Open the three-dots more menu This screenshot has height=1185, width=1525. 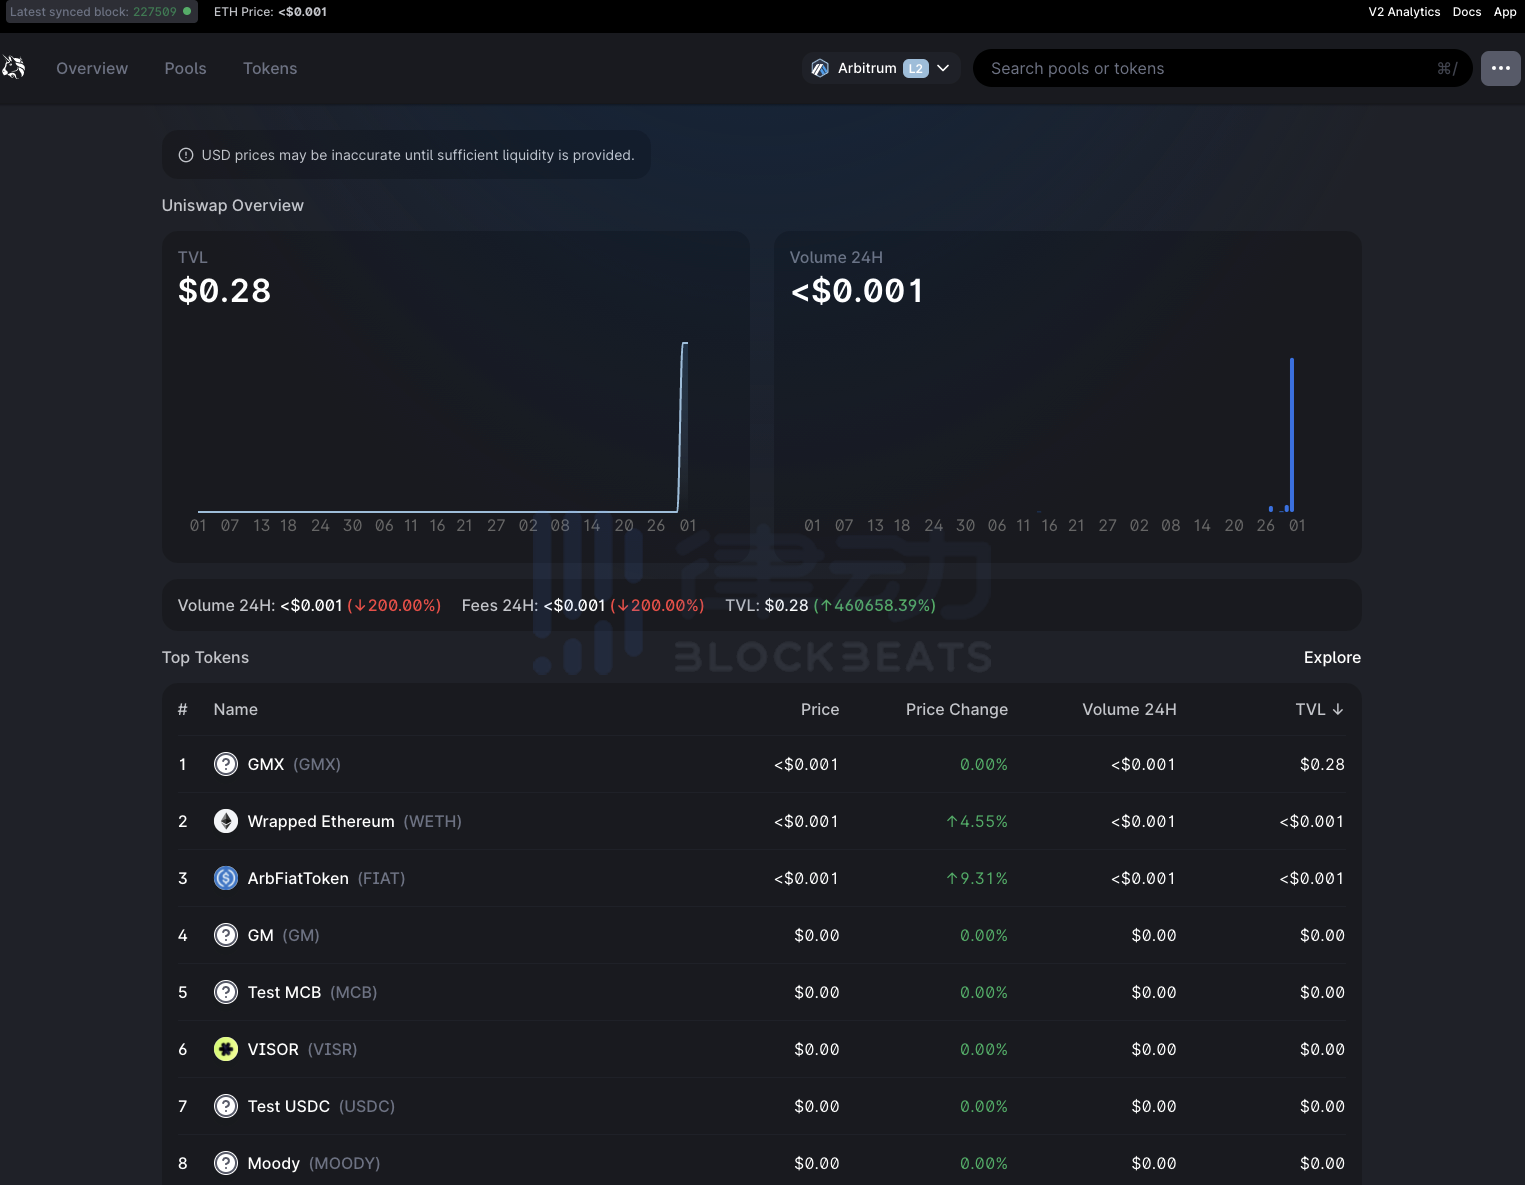click(x=1501, y=68)
